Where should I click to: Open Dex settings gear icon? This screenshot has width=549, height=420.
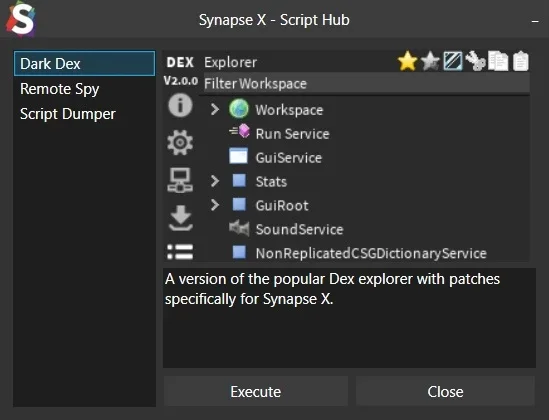(180, 142)
